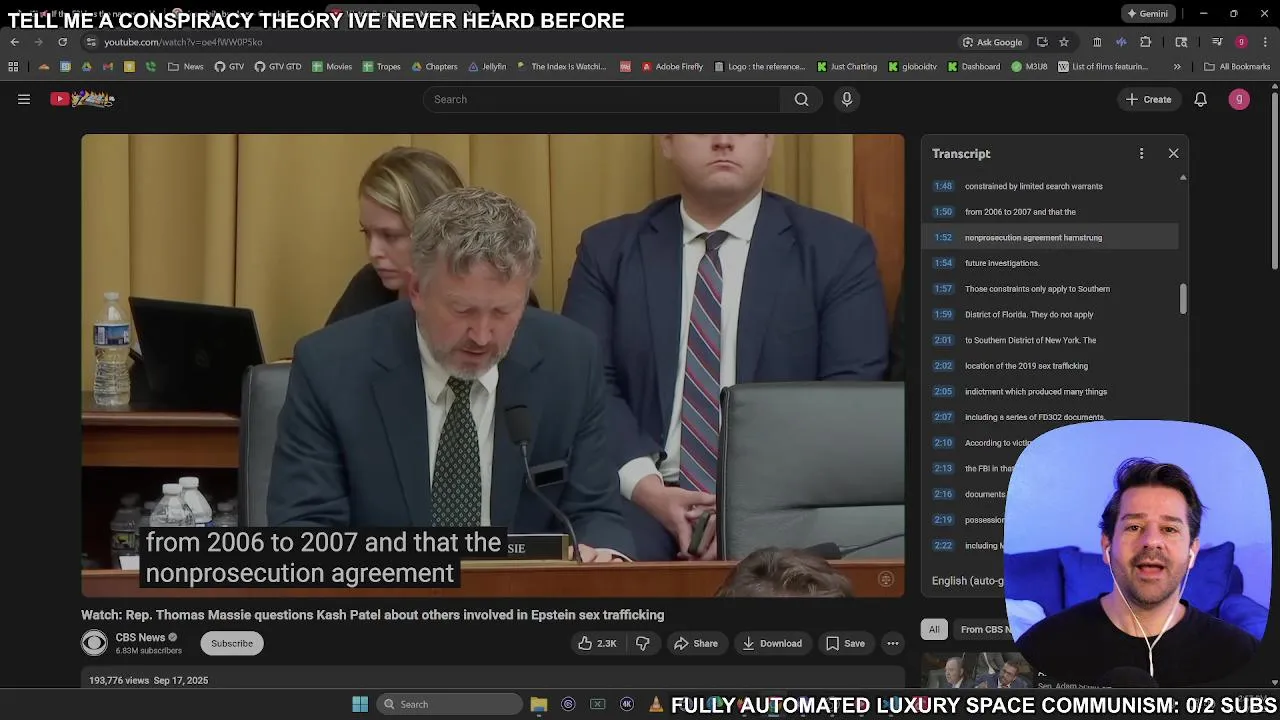
Task: Install the page via address bar icon
Action: (x=1042, y=42)
